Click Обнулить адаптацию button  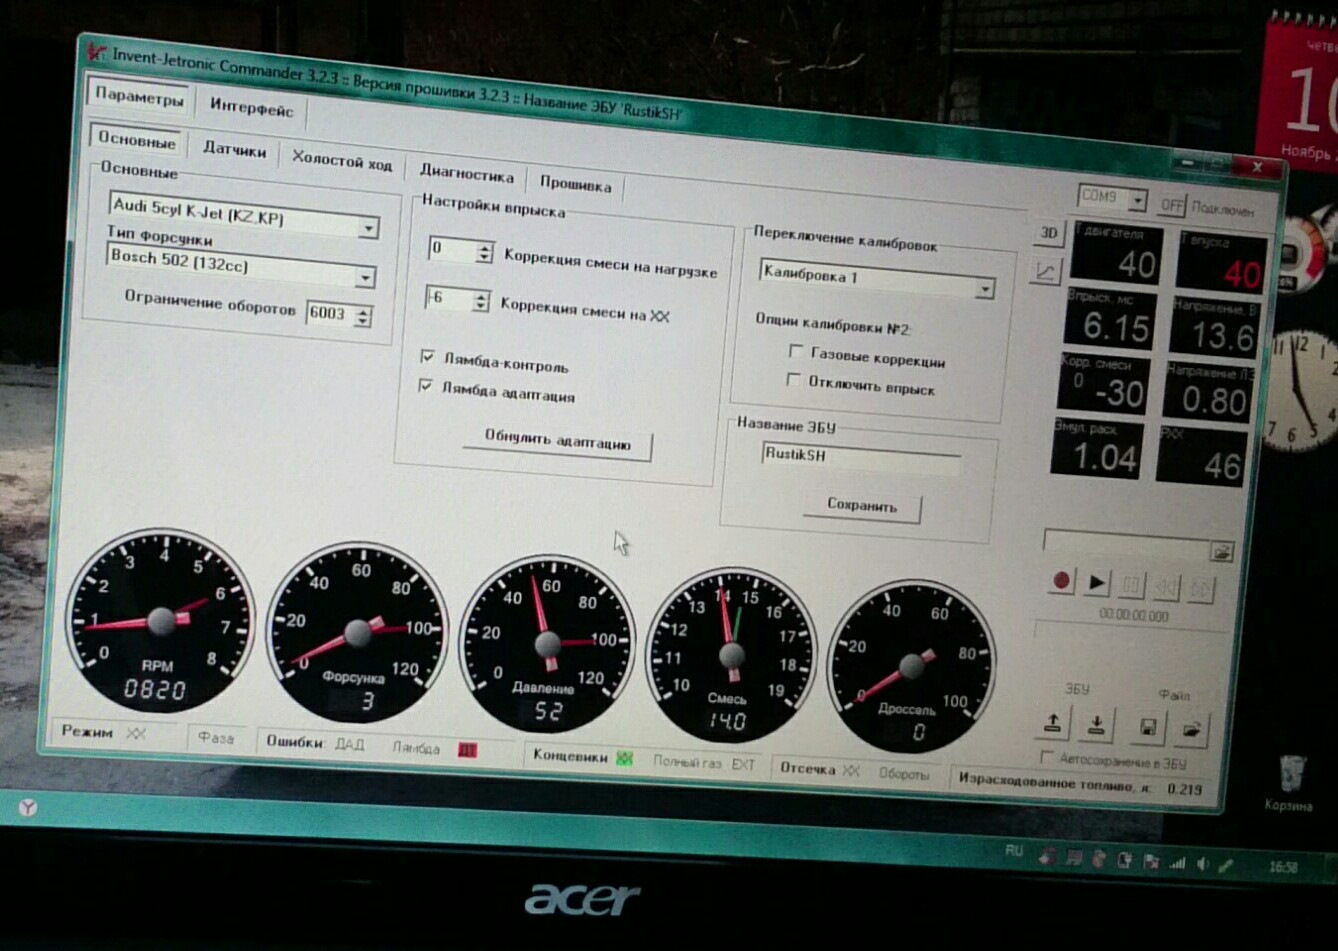pos(558,442)
